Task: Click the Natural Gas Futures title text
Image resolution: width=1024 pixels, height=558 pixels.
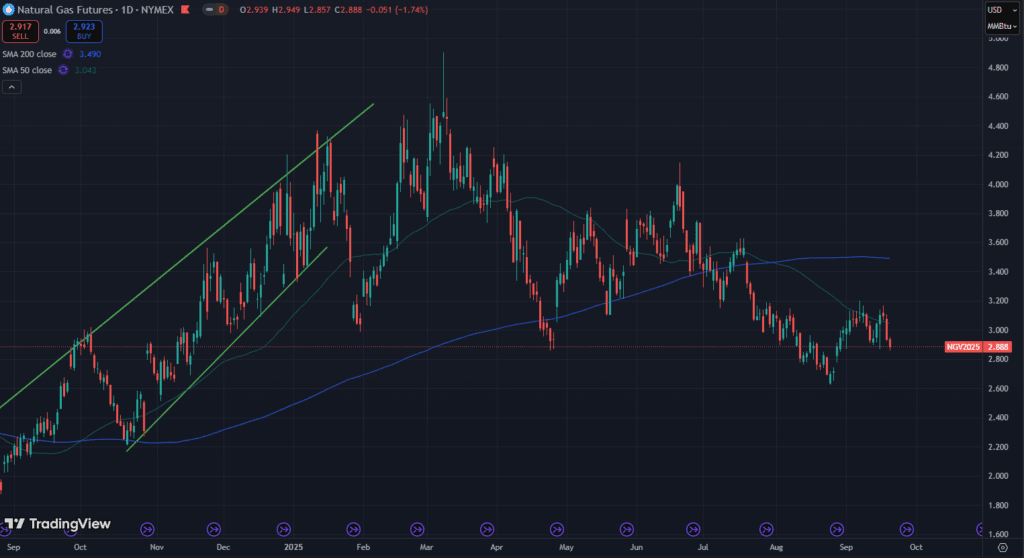Action: (60, 10)
